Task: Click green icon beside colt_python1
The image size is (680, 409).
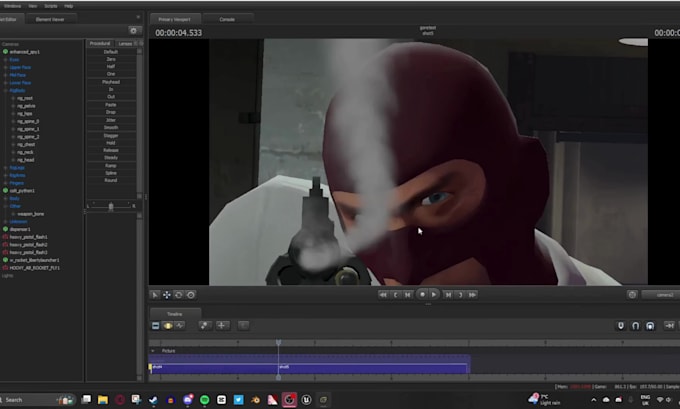Action: [x=5, y=190]
